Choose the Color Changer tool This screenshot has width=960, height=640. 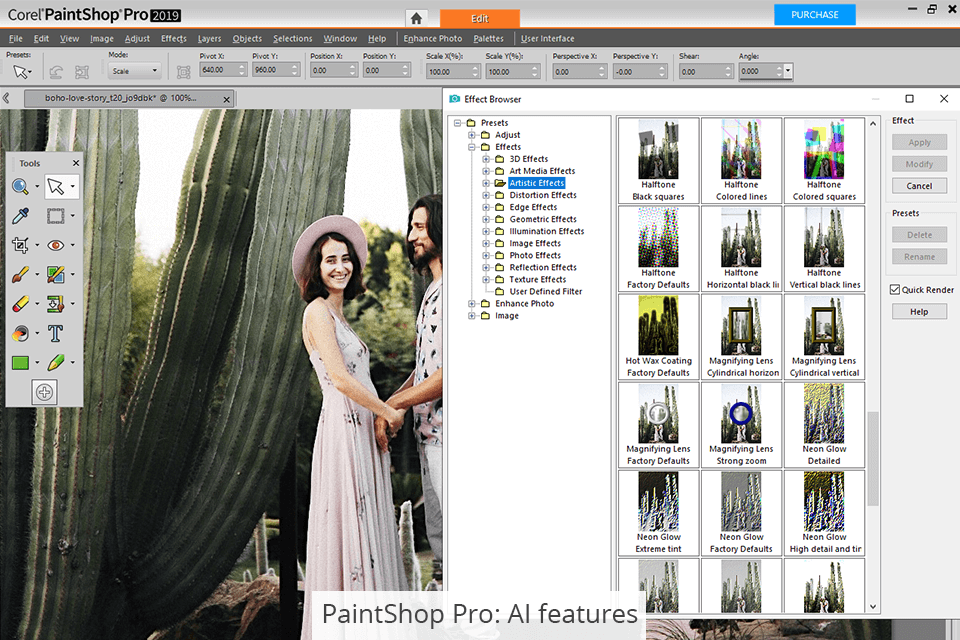[20, 333]
